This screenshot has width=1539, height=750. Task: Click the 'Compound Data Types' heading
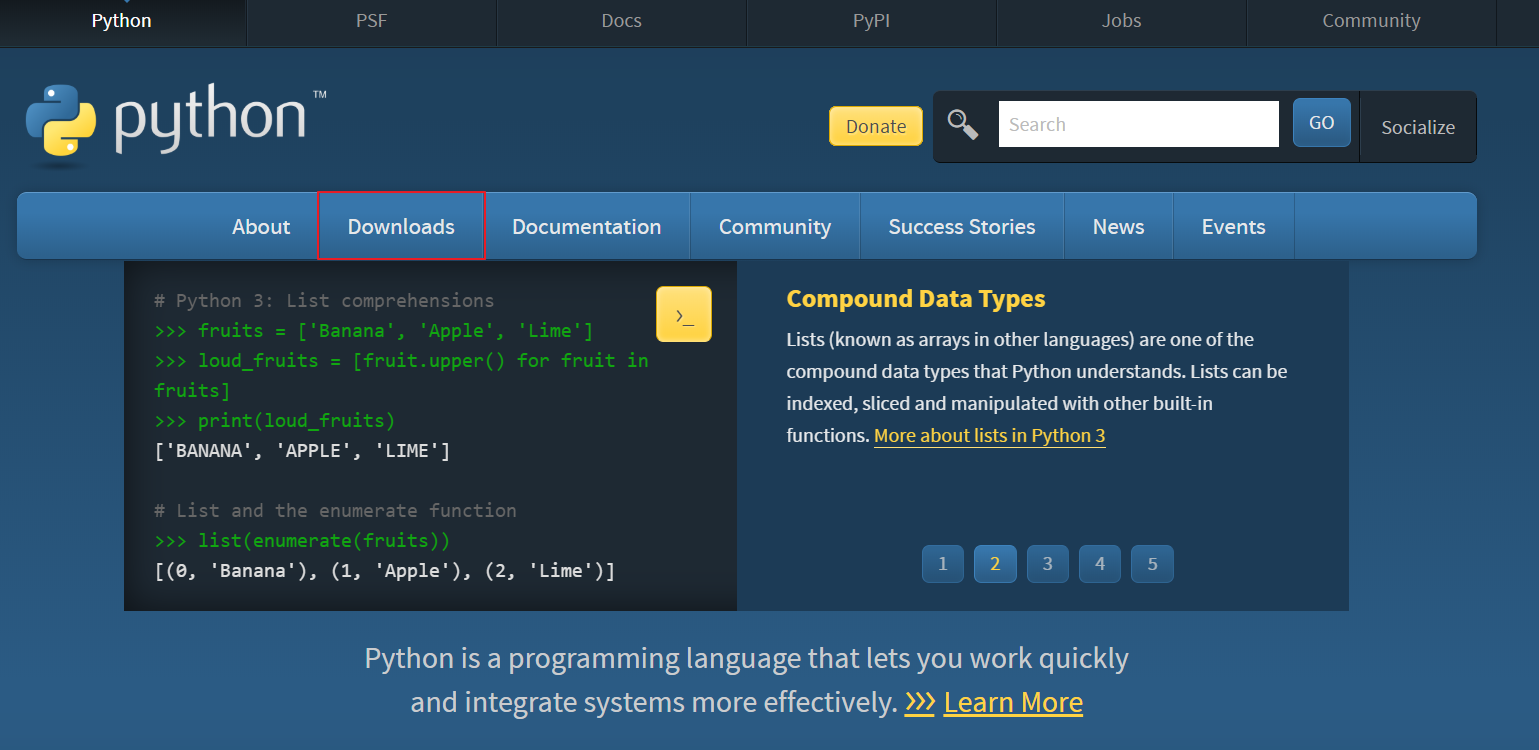click(916, 299)
